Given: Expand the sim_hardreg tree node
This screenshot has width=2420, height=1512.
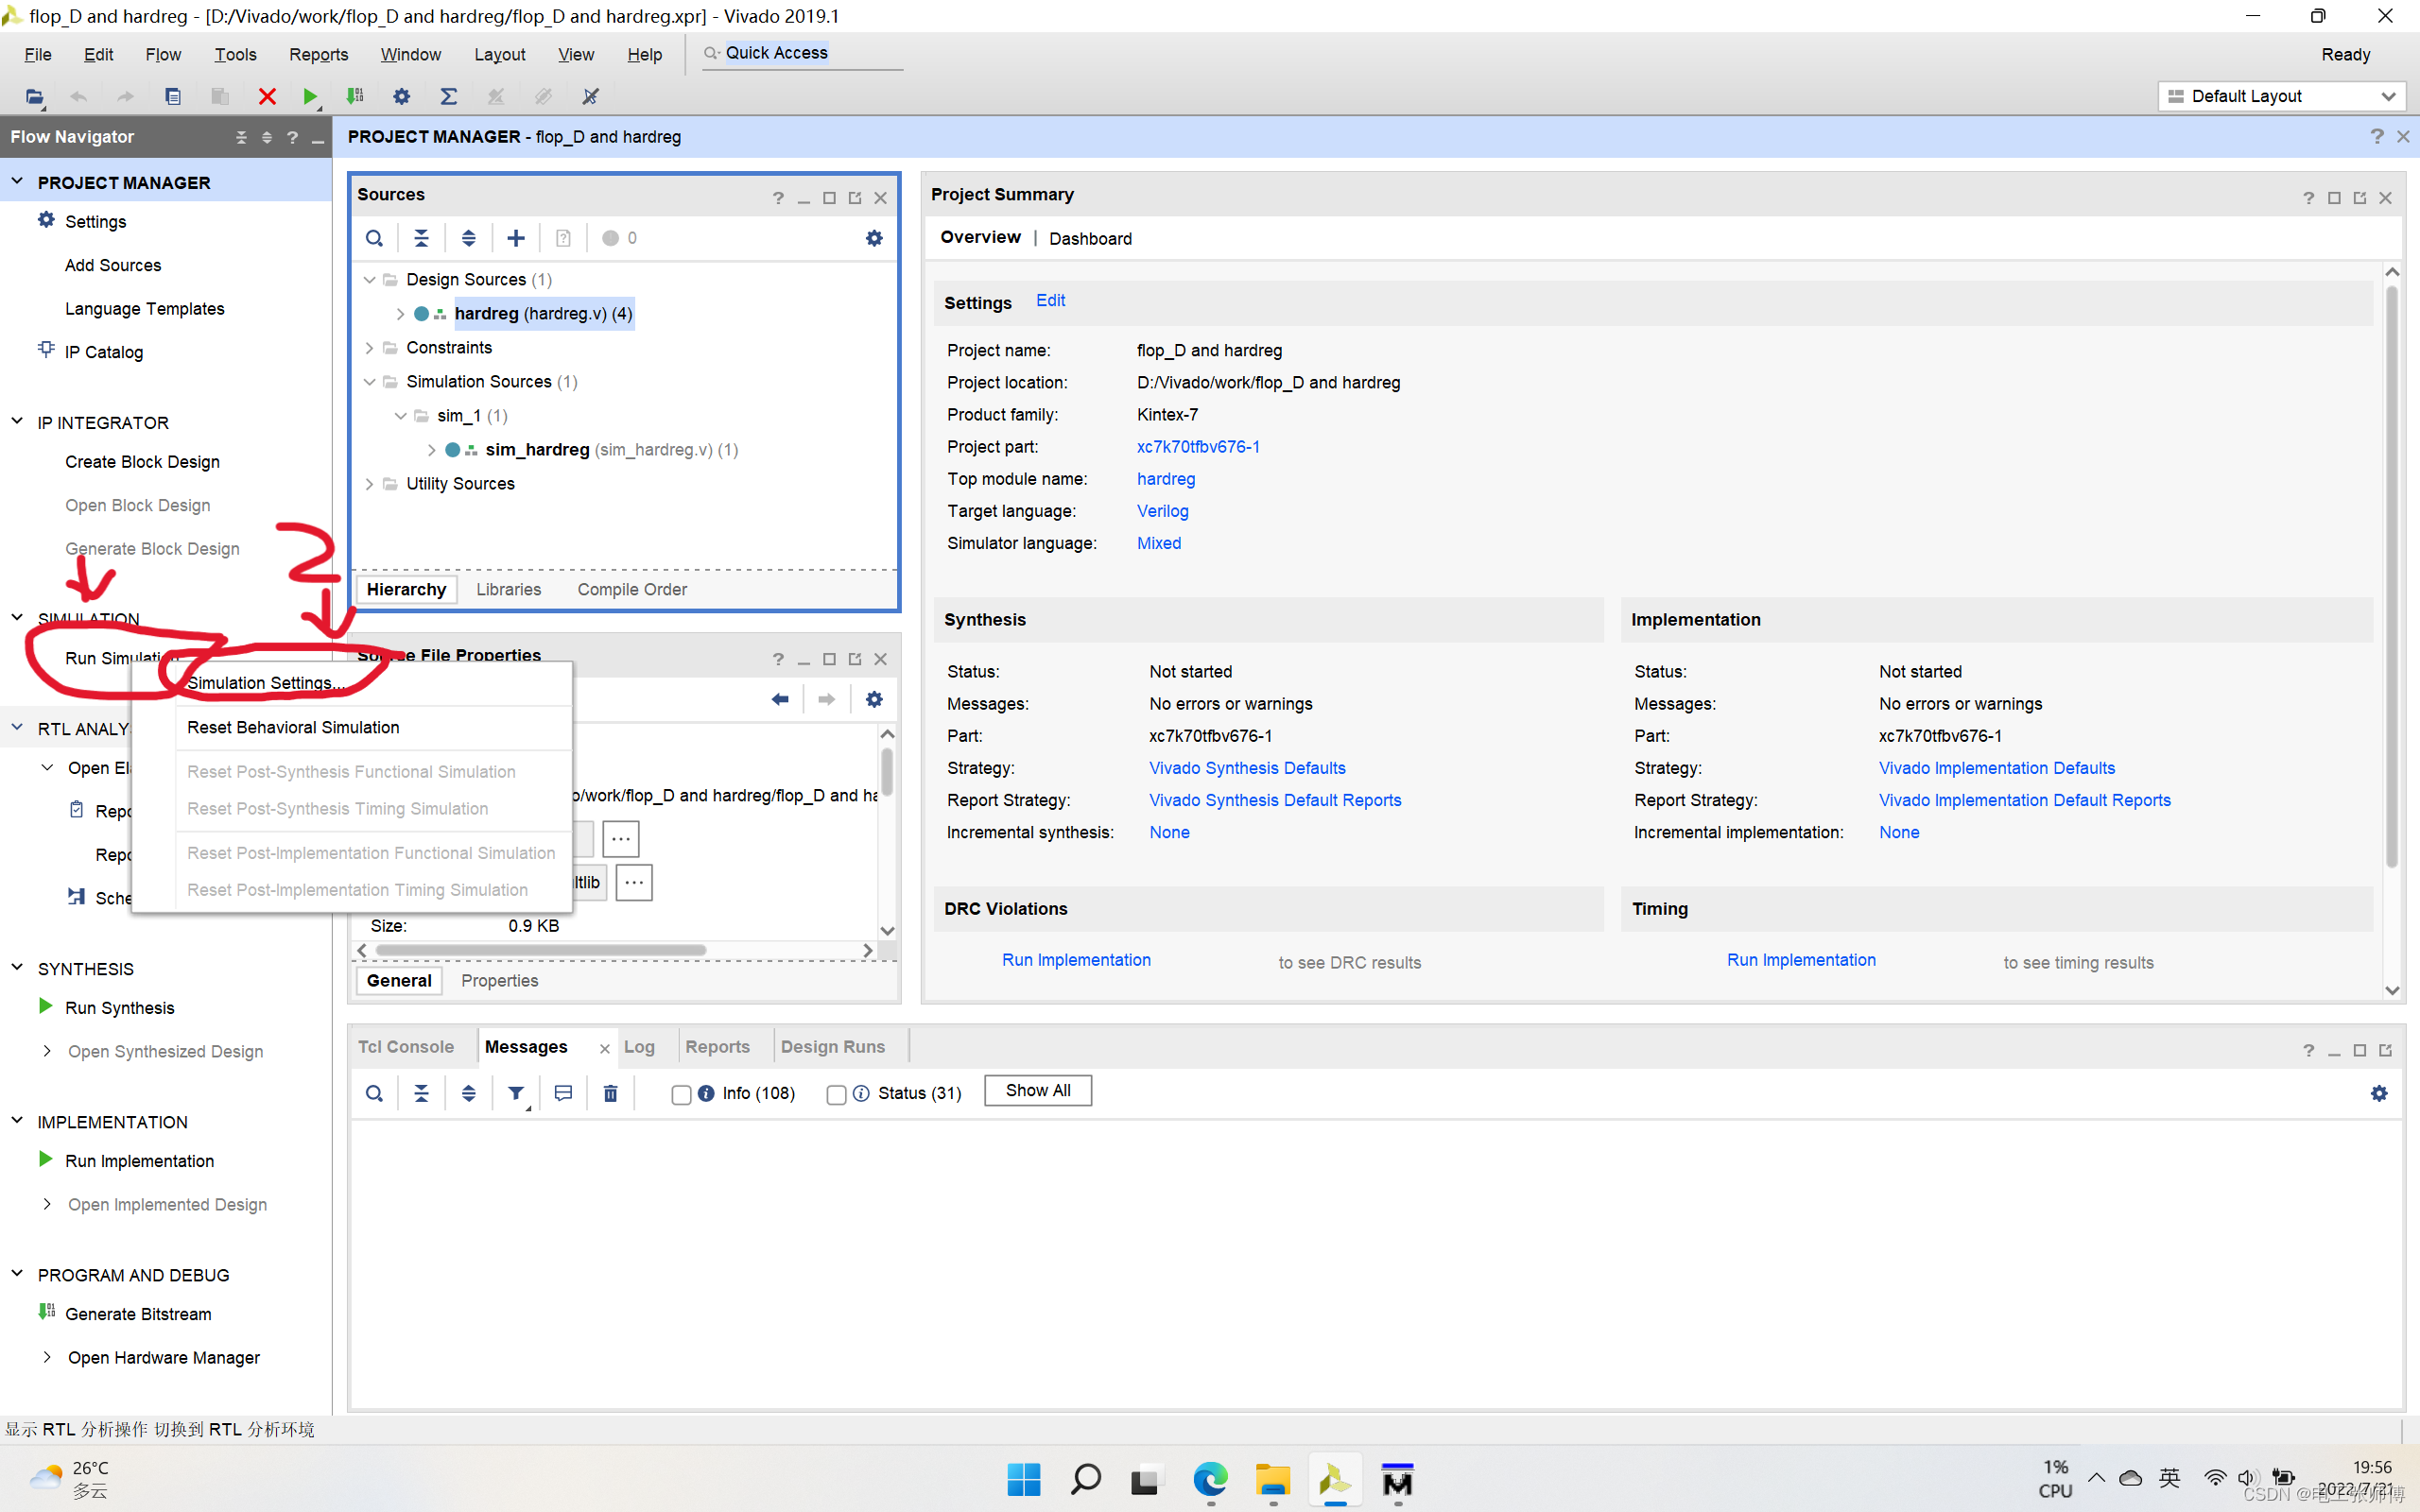Looking at the screenshot, I should [431, 450].
